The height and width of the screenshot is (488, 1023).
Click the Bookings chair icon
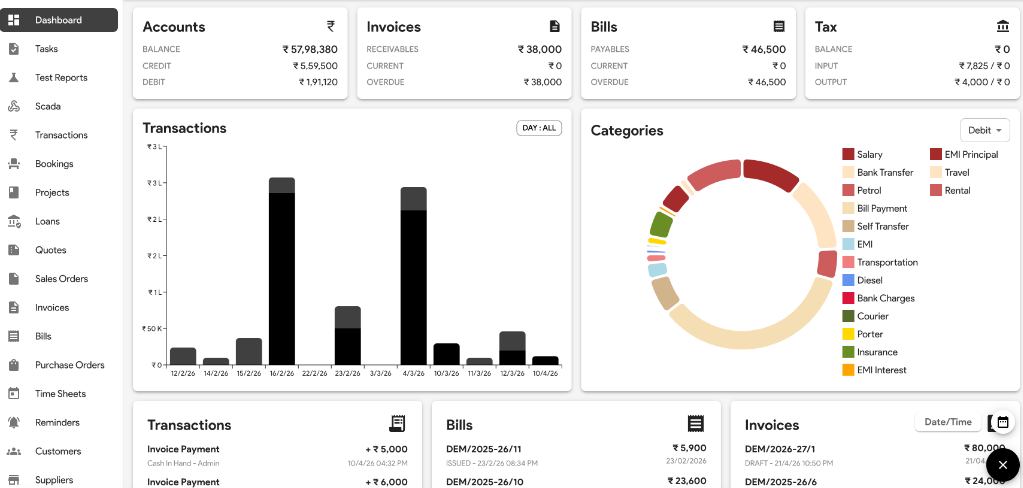[x=13, y=164]
